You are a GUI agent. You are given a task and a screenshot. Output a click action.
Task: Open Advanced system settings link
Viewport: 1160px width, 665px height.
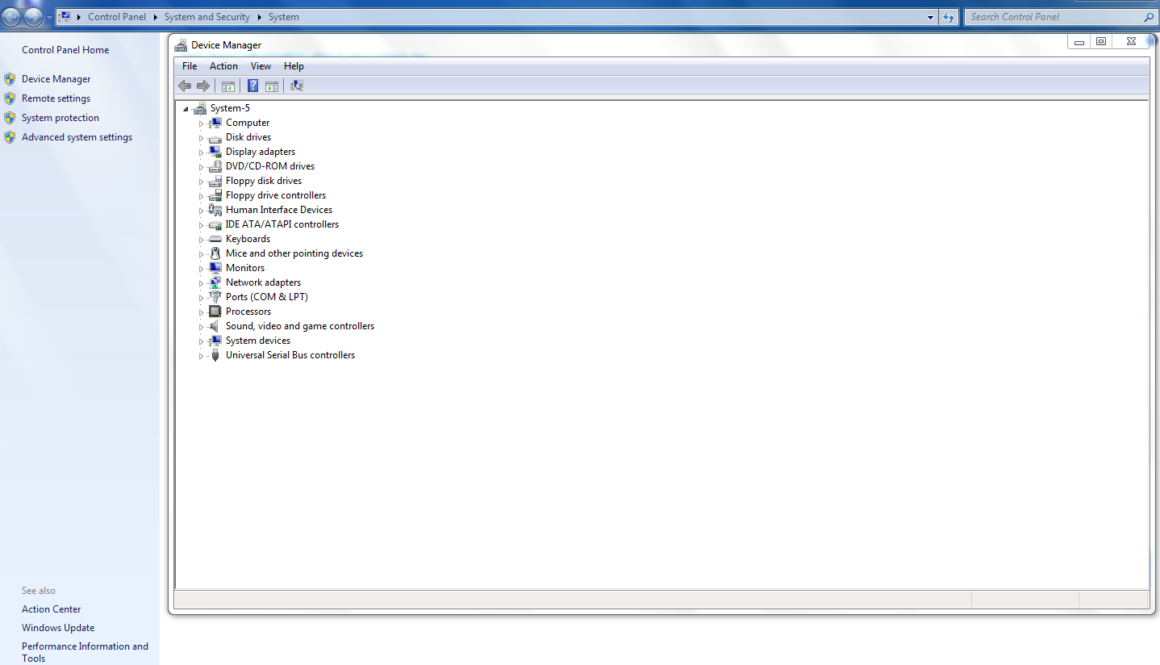[77, 137]
